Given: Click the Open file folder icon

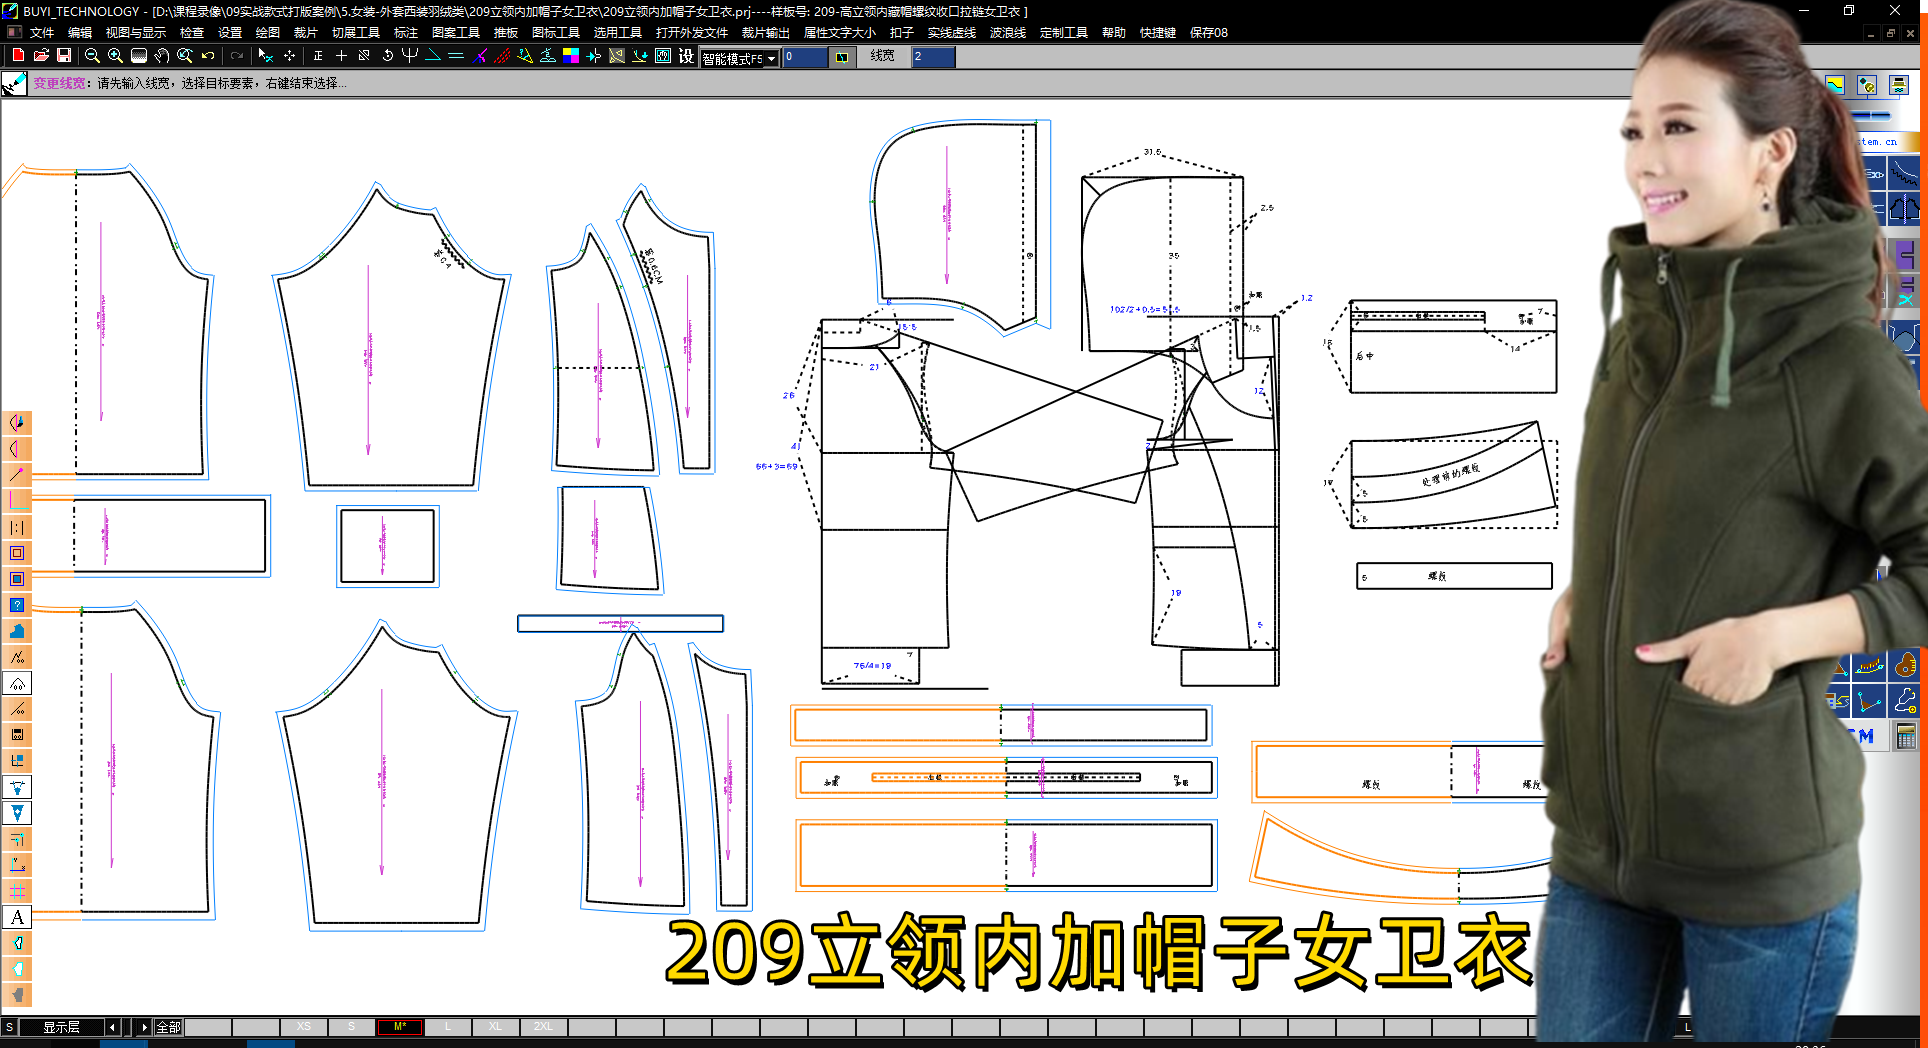Looking at the screenshot, I should pos(41,56).
